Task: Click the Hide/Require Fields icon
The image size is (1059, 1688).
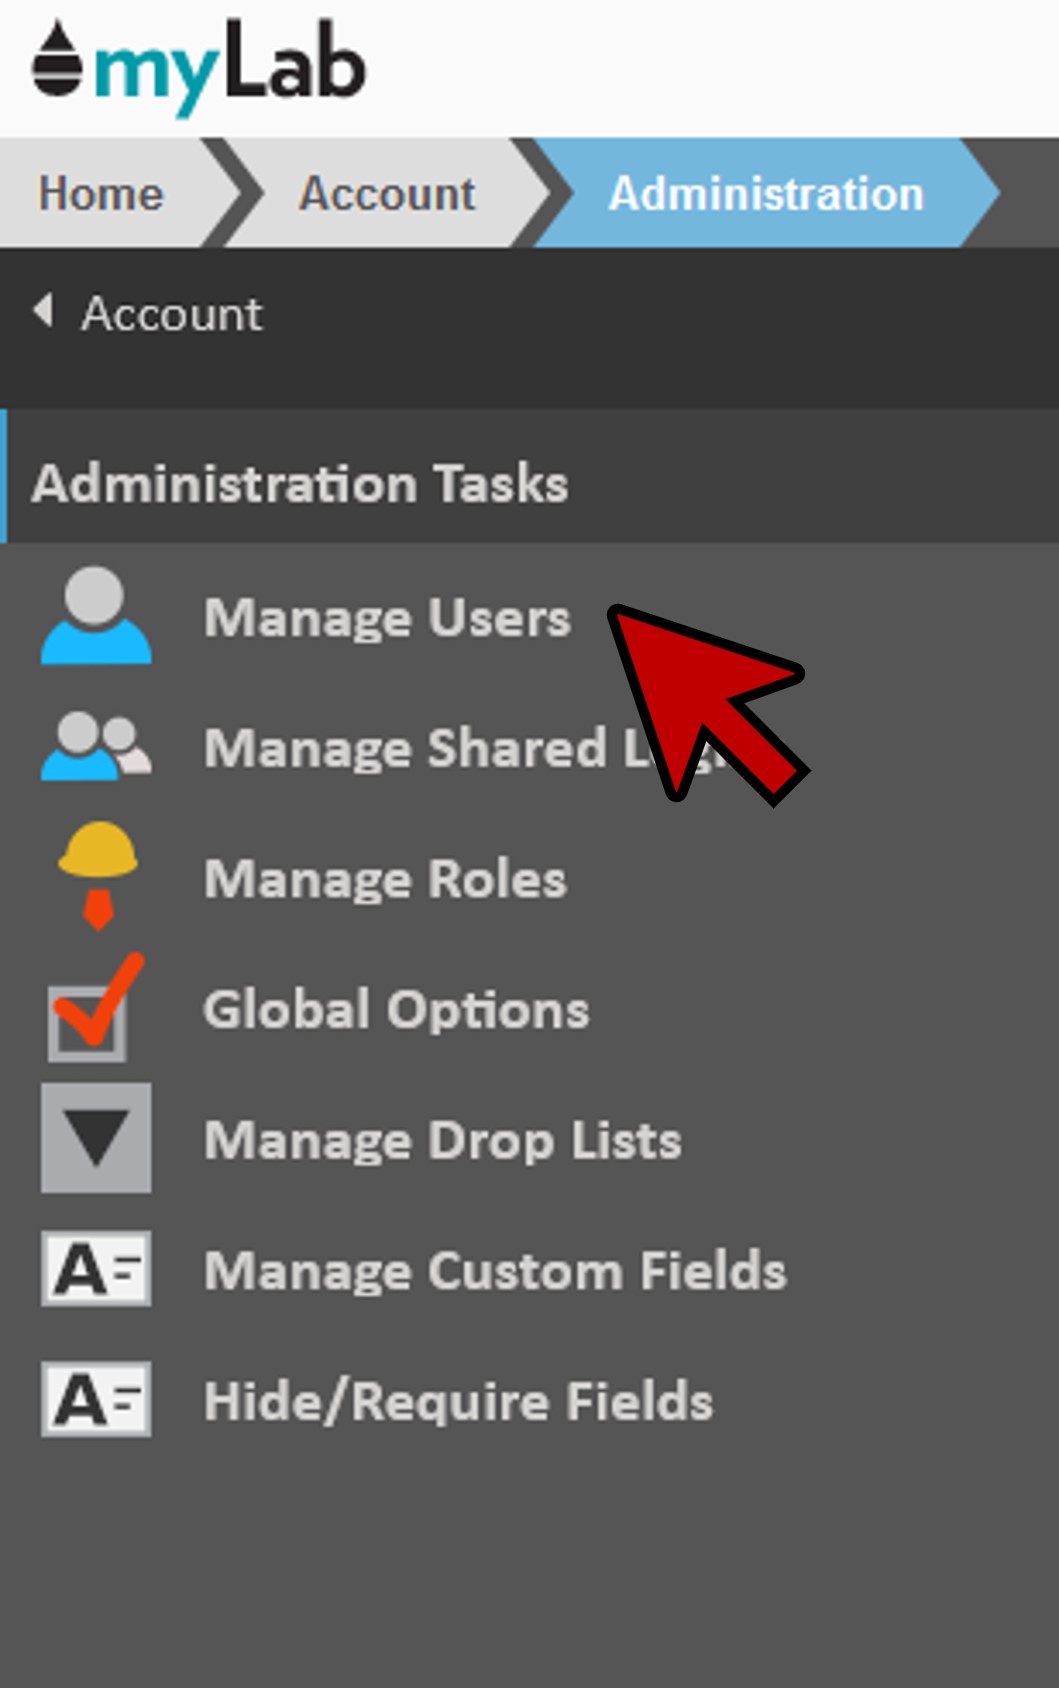Action: click(96, 1399)
